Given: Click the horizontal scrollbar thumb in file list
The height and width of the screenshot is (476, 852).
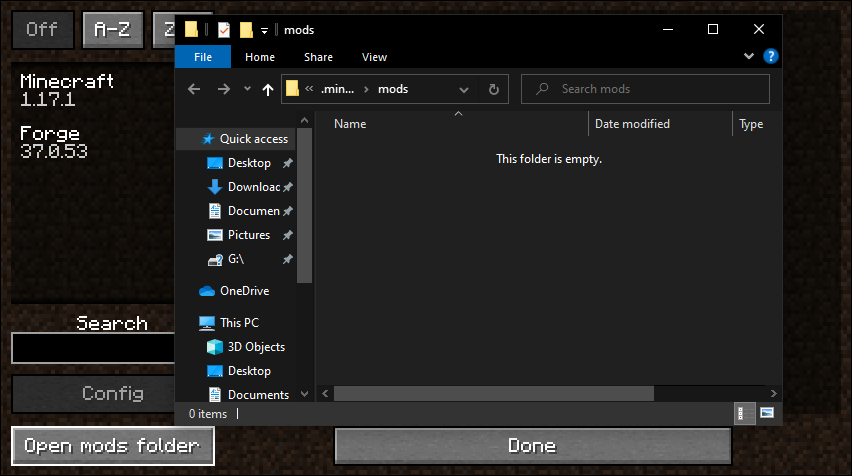Looking at the screenshot, I should [x=493, y=393].
